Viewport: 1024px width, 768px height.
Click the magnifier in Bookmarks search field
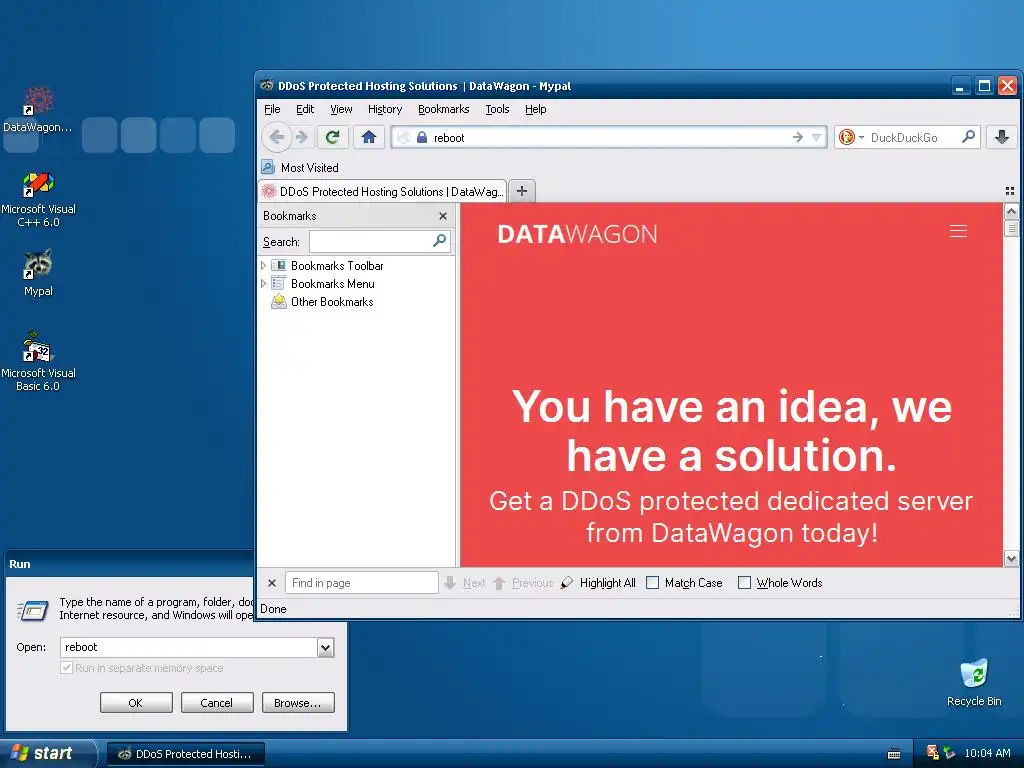click(x=440, y=241)
